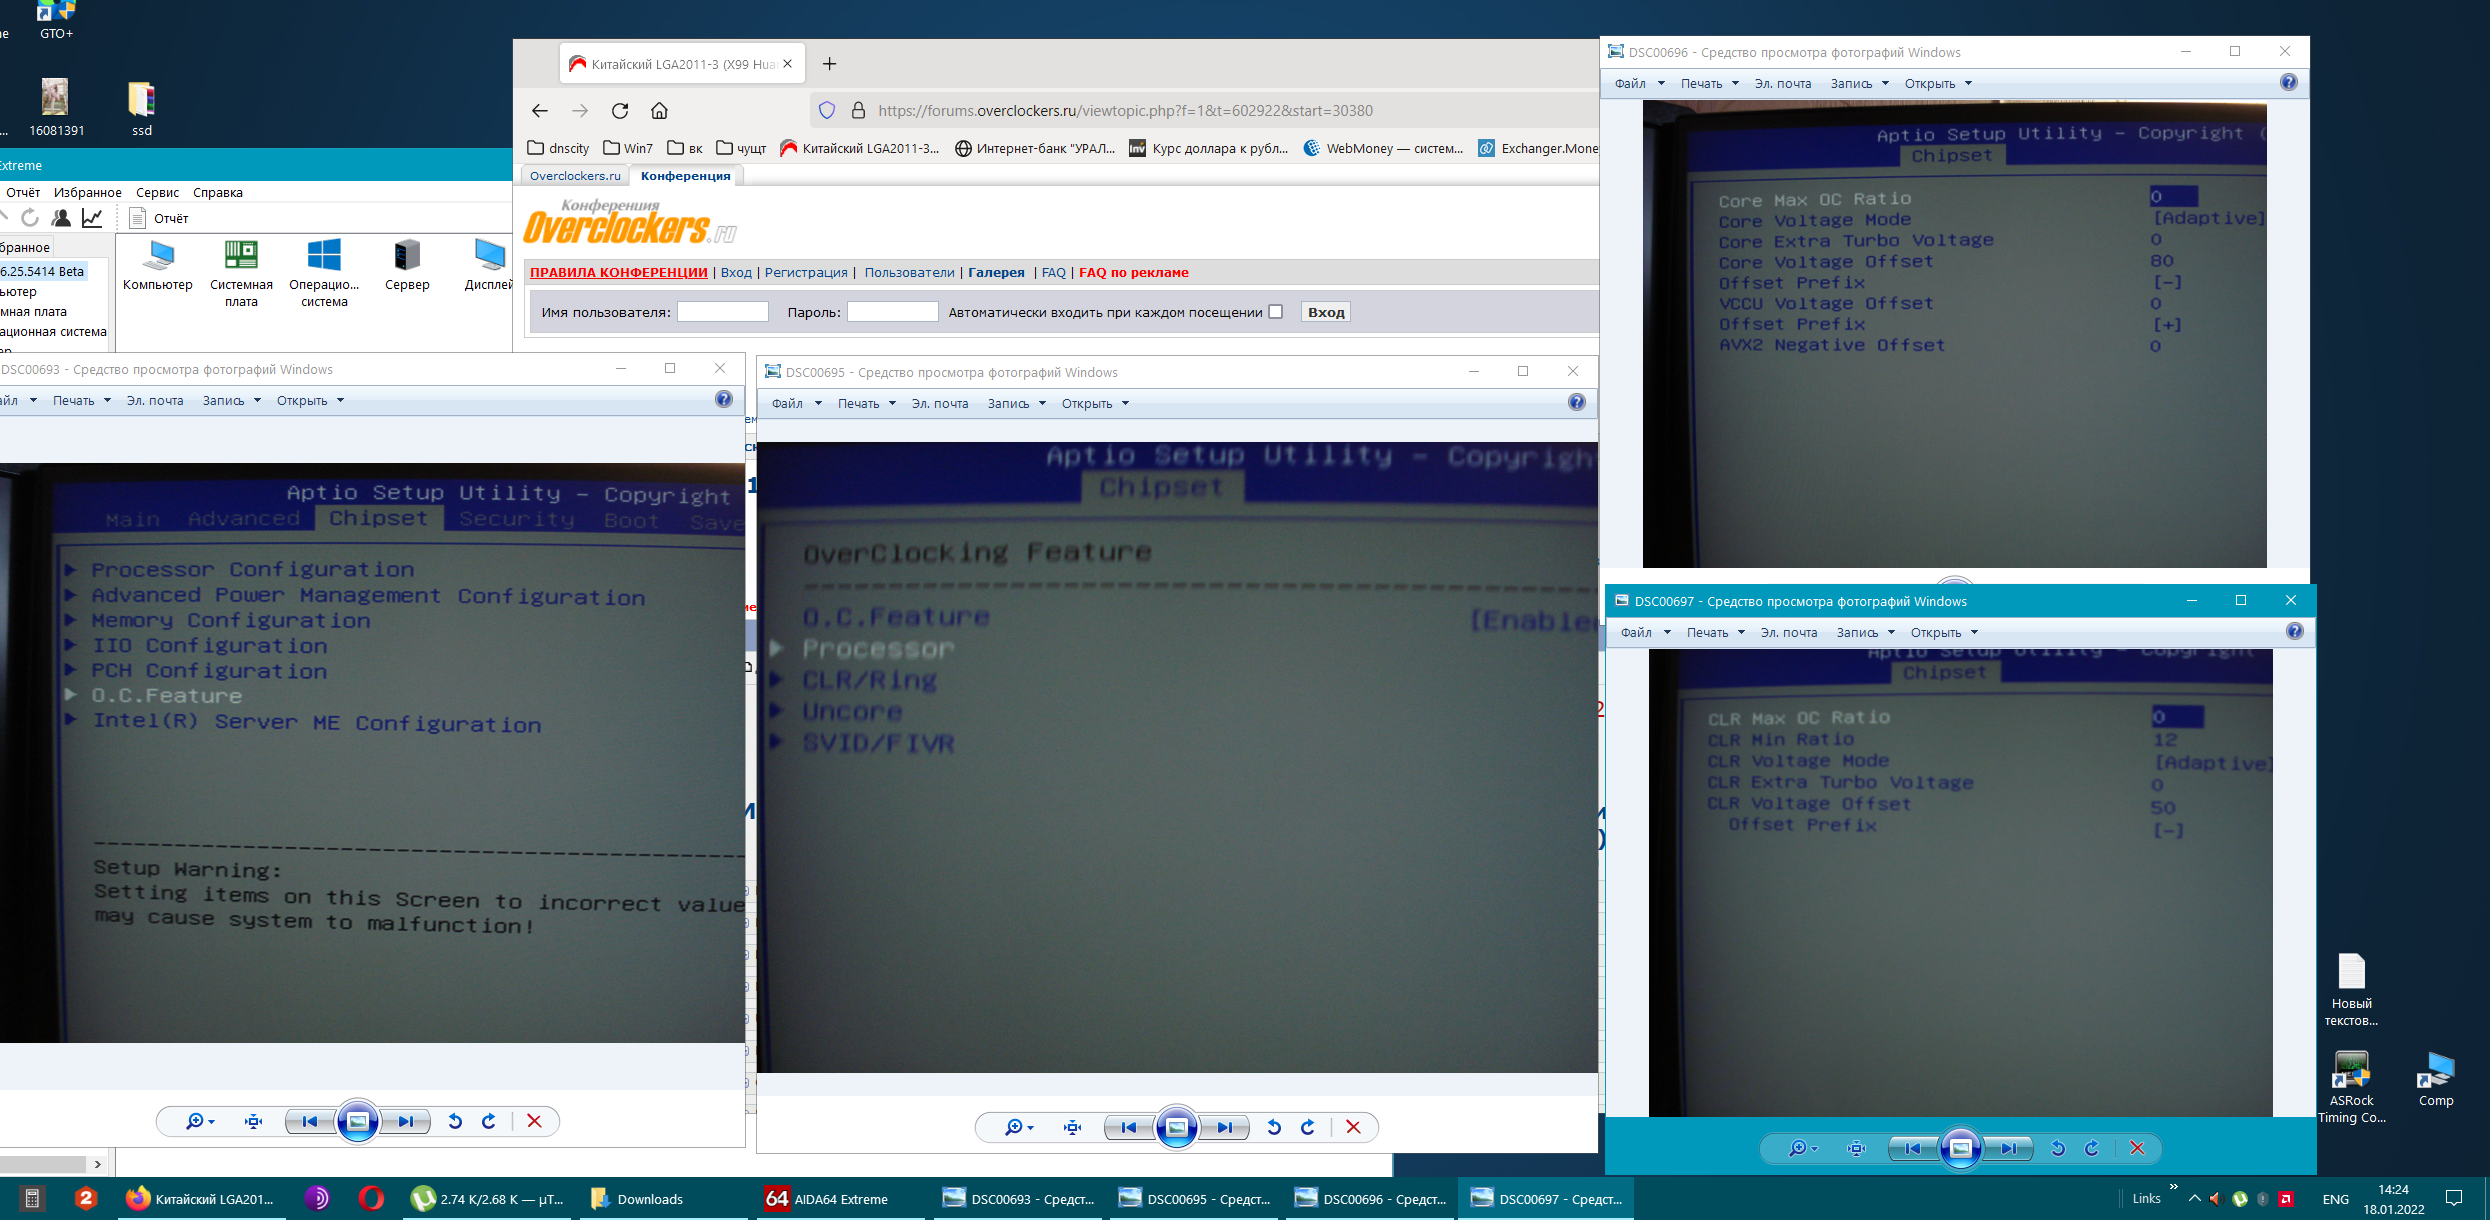Click the forum username input field
This screenshot has width=2490, height=1220.
point(723,312)
